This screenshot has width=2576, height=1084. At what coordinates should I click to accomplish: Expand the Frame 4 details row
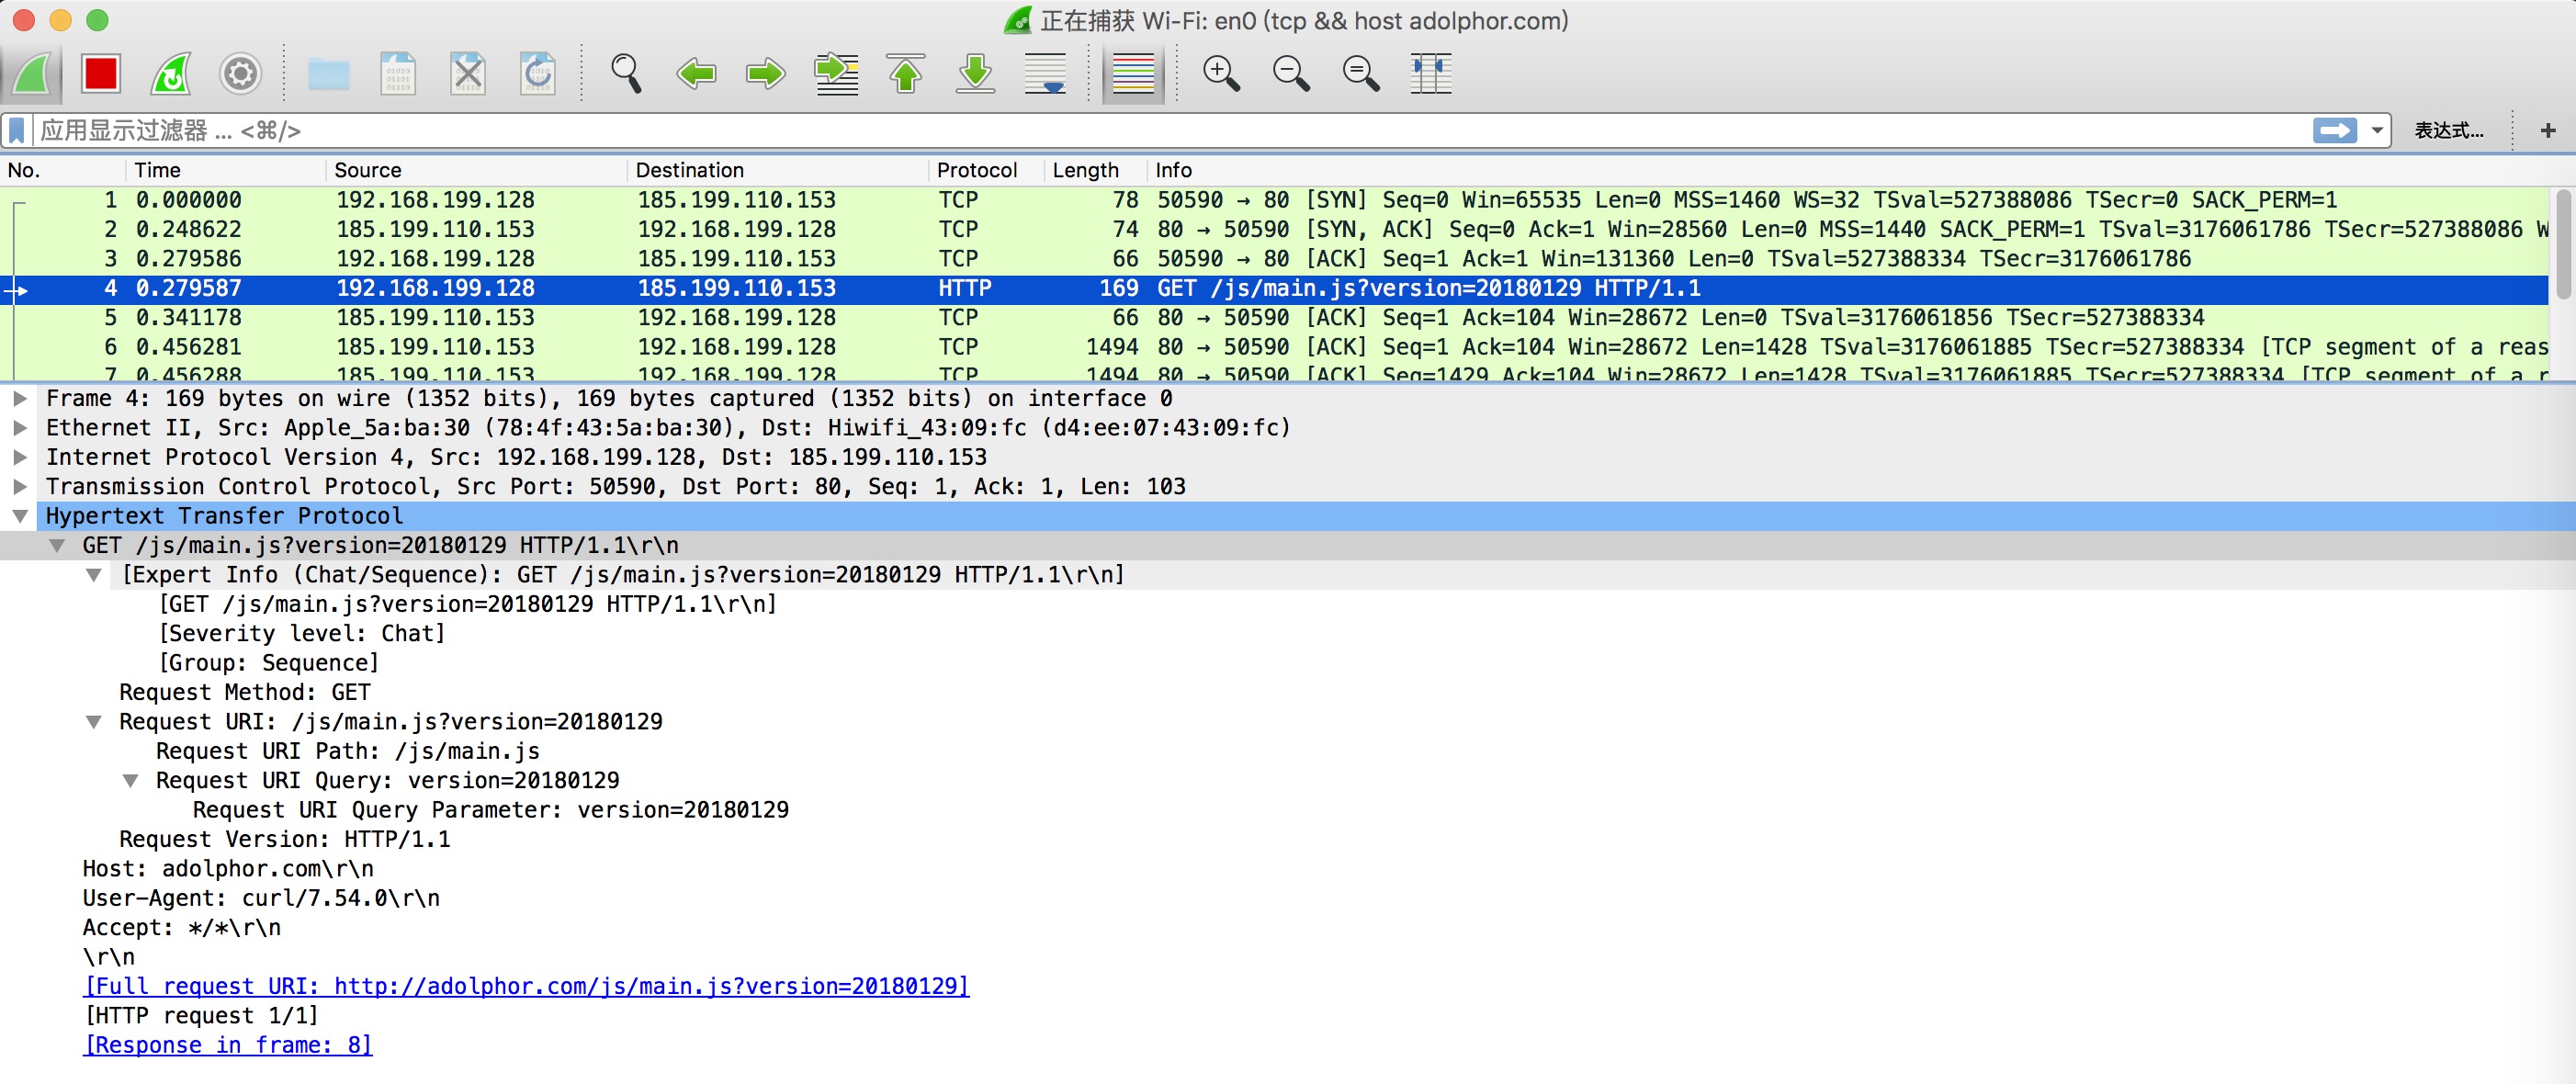pos(19,399)
